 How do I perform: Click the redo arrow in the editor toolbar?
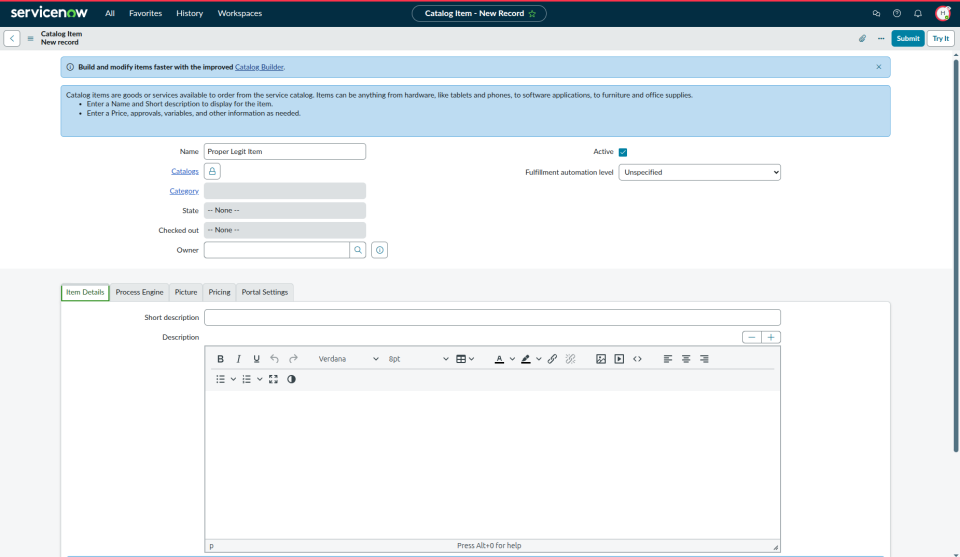click(x=293, y=359)
